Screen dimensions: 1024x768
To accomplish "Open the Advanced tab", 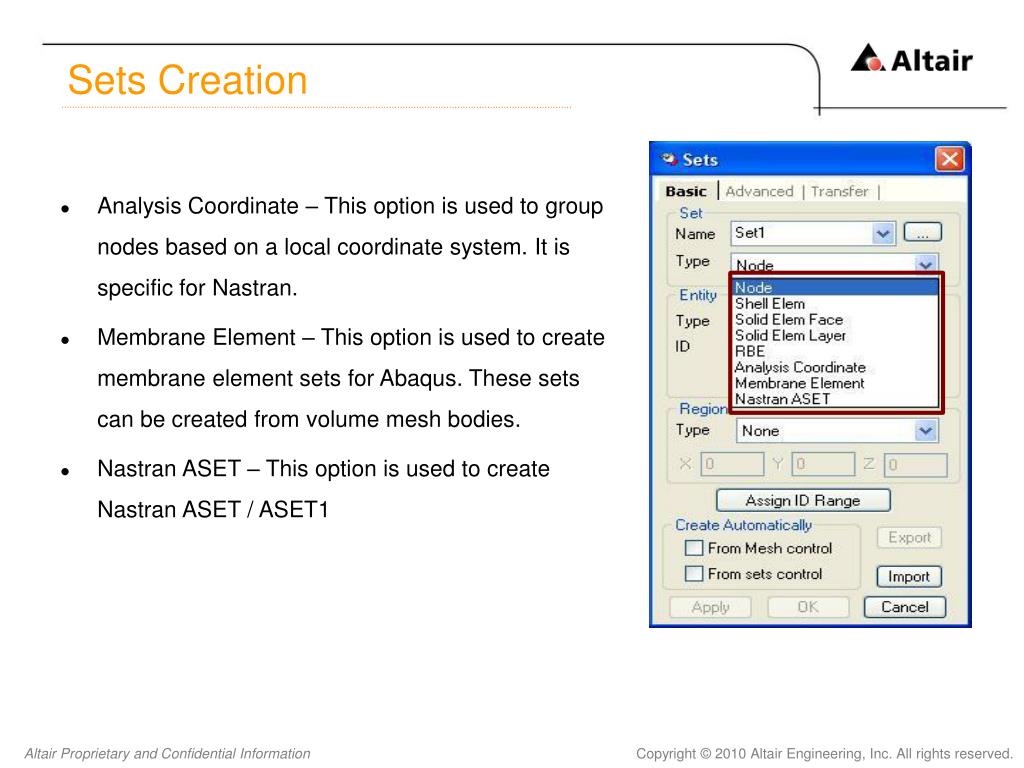I will coord(759,191).
